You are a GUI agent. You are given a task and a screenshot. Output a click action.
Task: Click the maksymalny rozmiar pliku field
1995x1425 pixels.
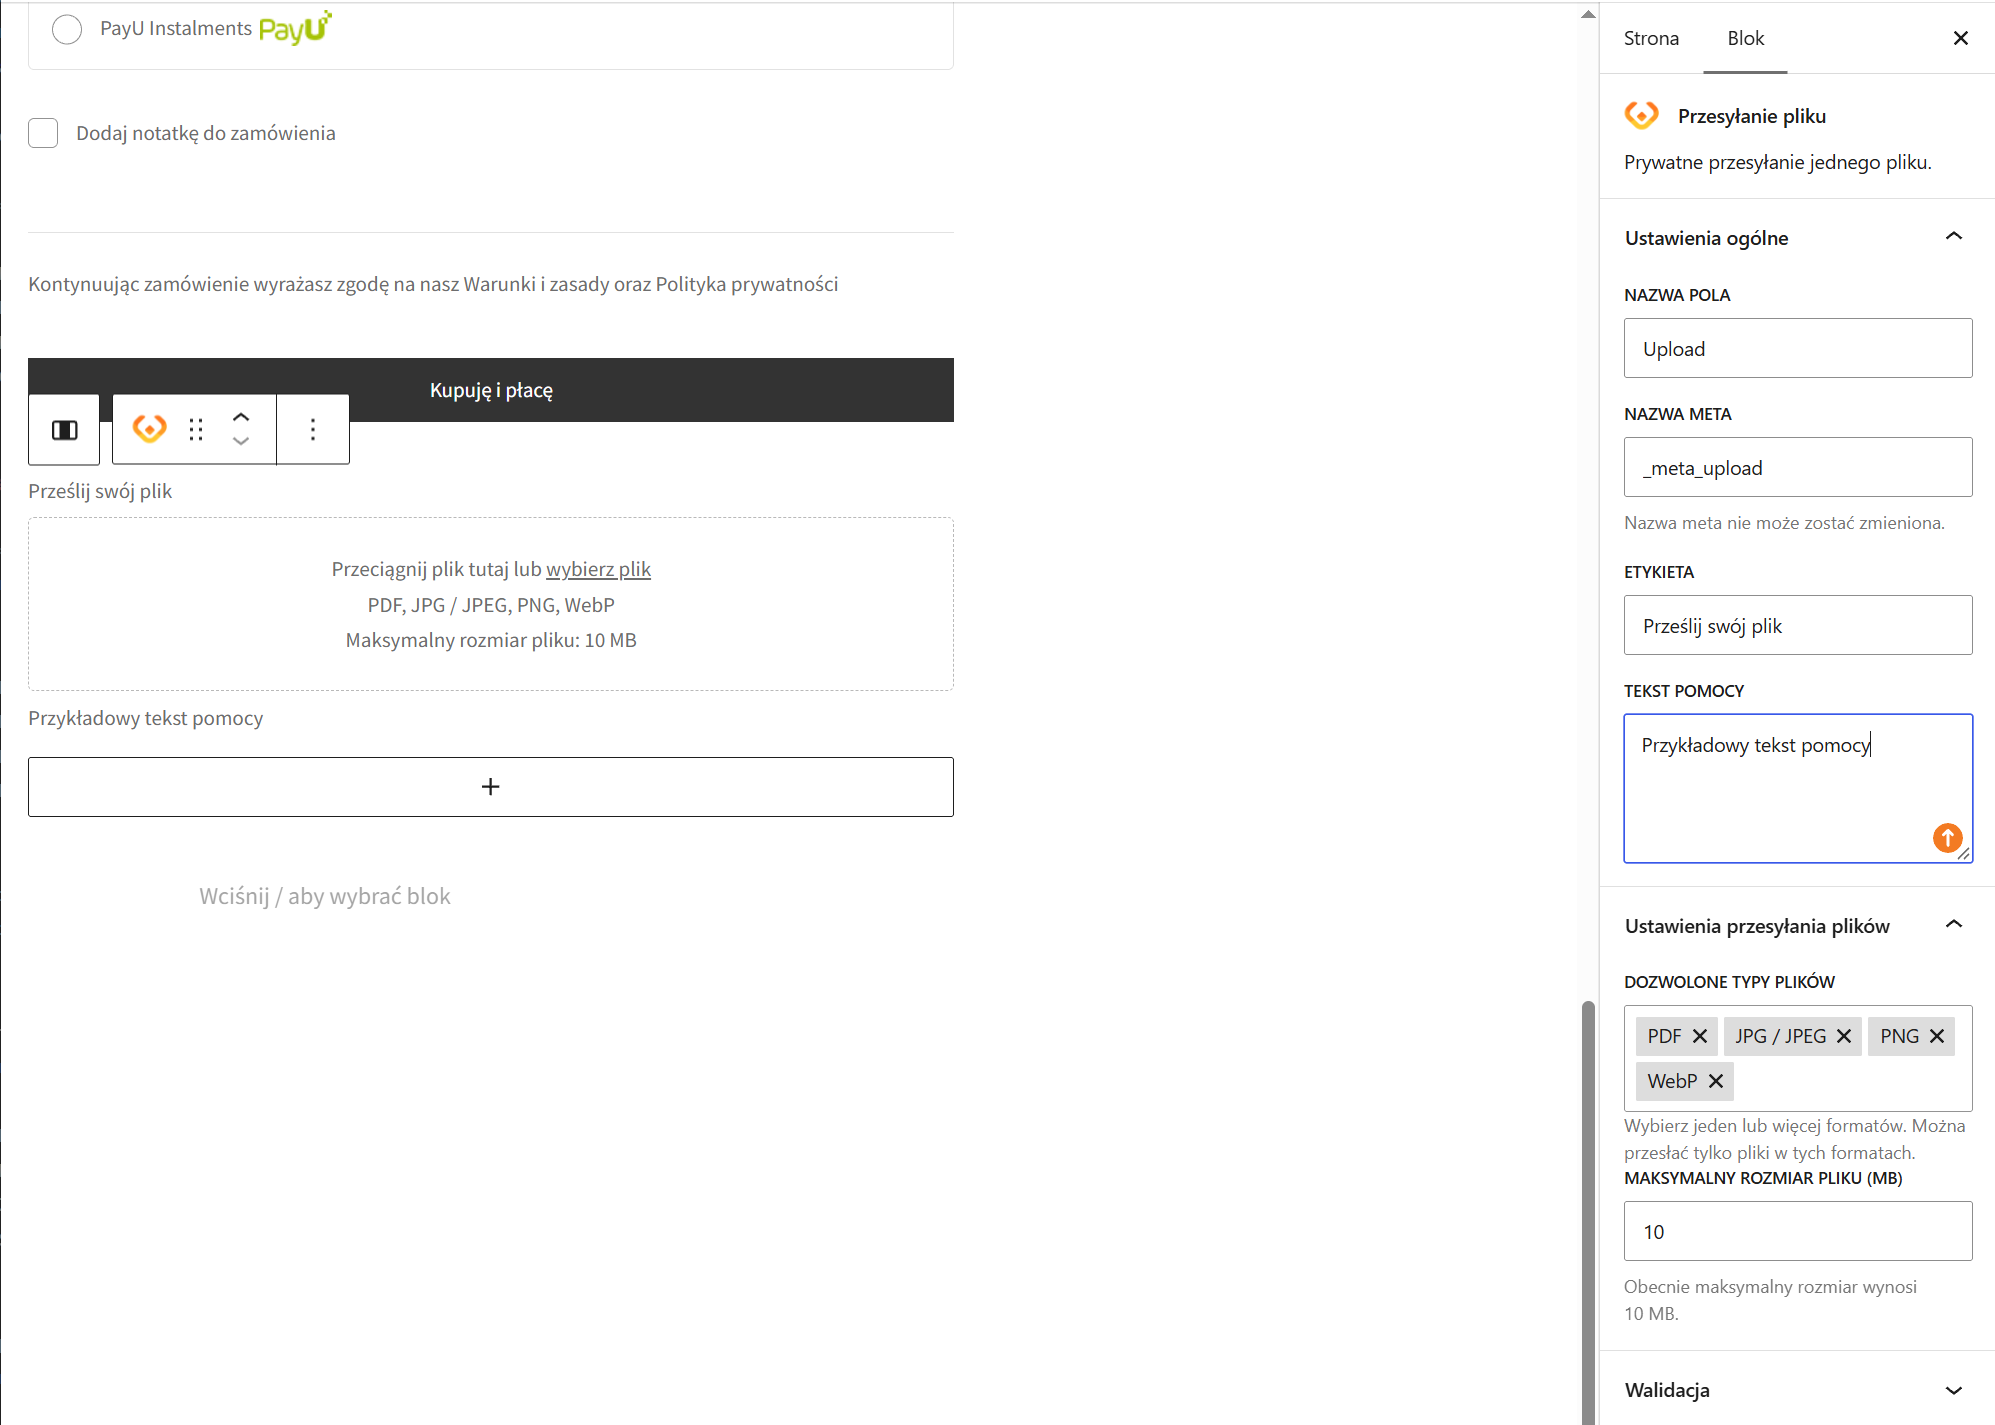coord(1798,1231)
